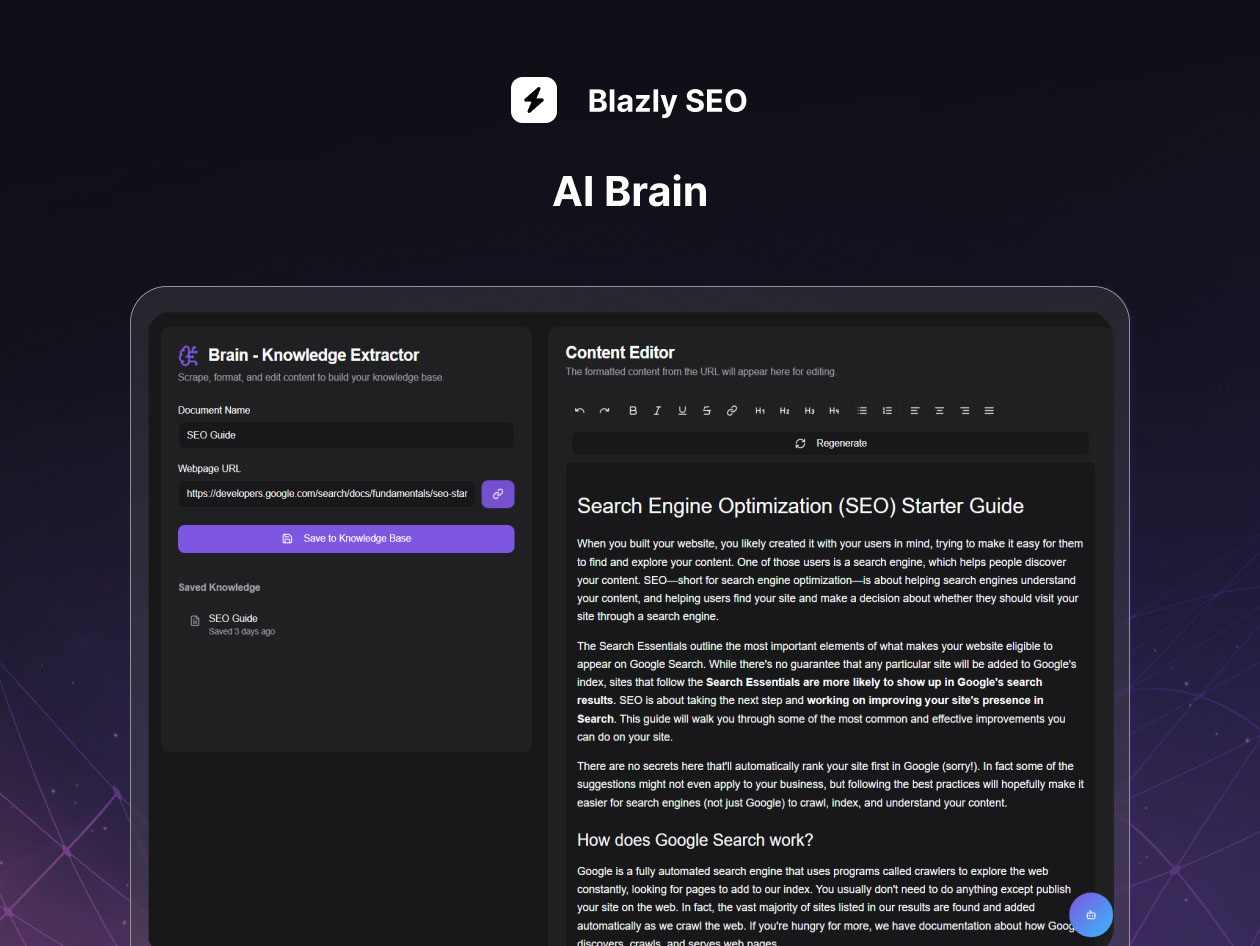
Task: Insert a hyperlink using the link icon
Action: click(732, 410)
